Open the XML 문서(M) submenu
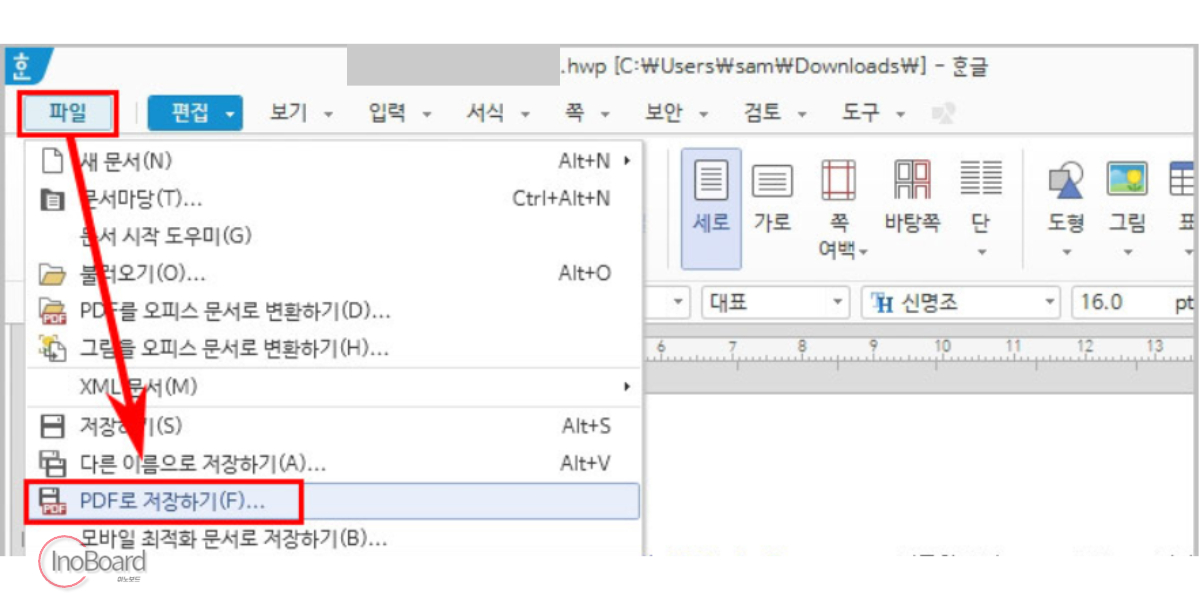The image size is (1200, 600). click(333, 386)
